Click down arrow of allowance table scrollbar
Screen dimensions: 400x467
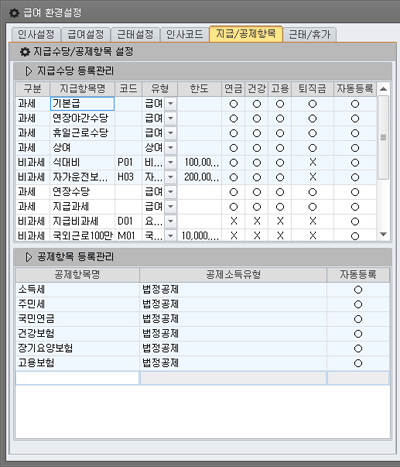pyautogui.click(x=383, y=235)
